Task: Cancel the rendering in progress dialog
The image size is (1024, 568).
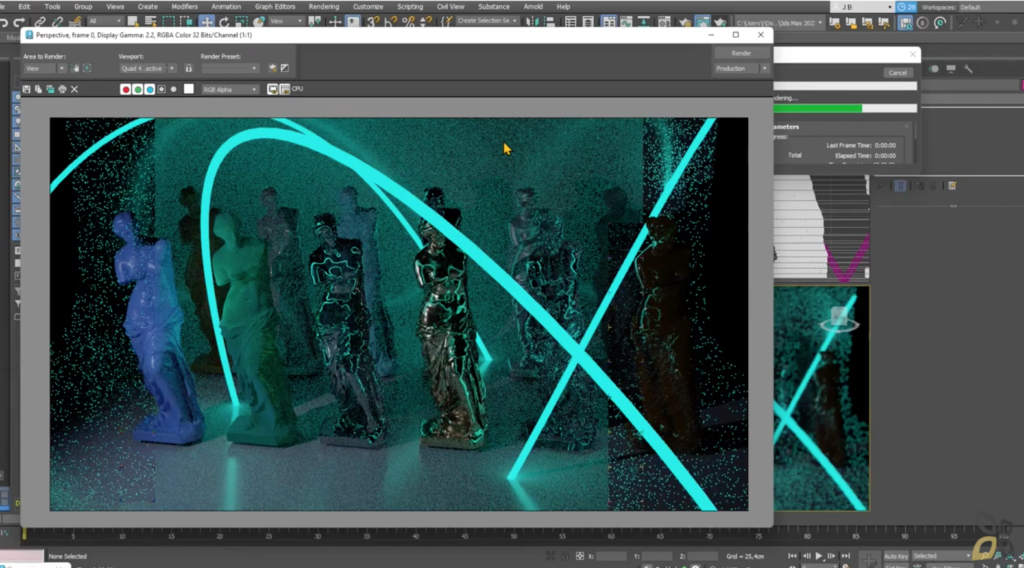Action: 897,72
